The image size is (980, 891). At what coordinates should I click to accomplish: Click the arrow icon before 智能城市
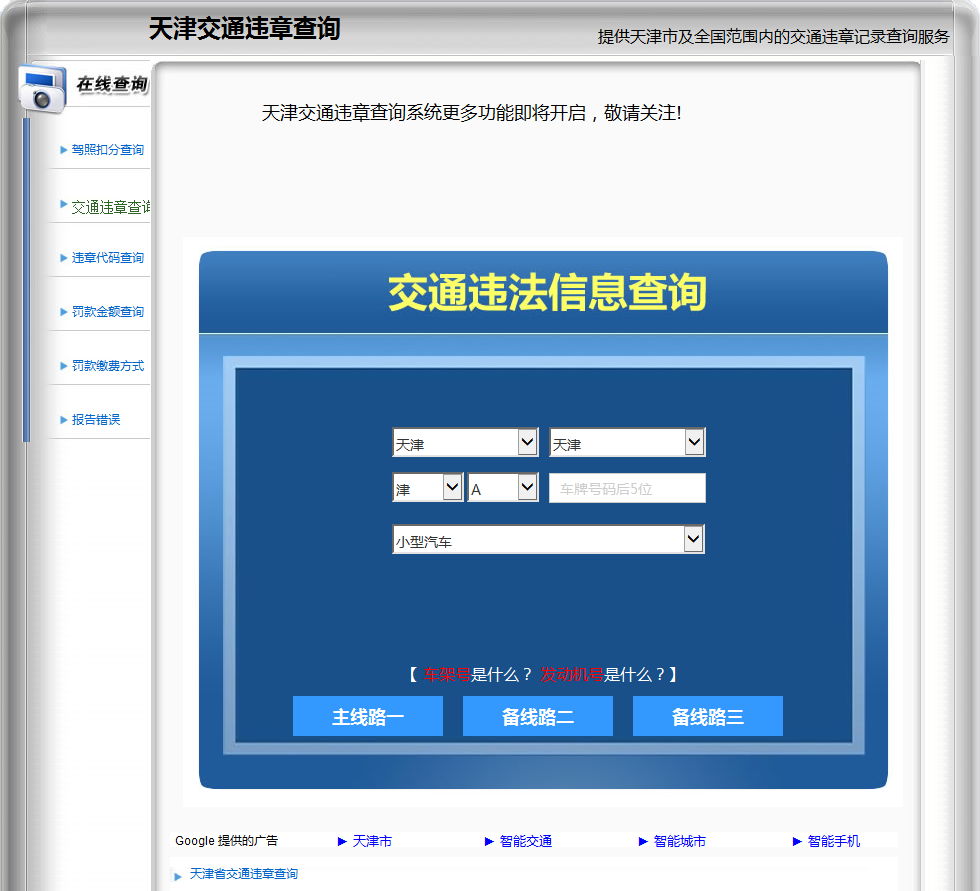pyautogui.click(x=643, y=842)
